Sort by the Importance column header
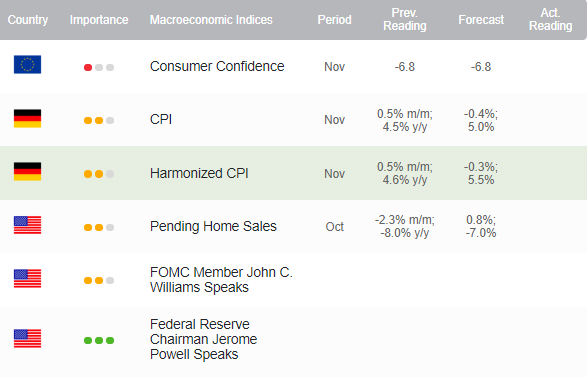This screenshot has width=587, height=377. (99, 20)
